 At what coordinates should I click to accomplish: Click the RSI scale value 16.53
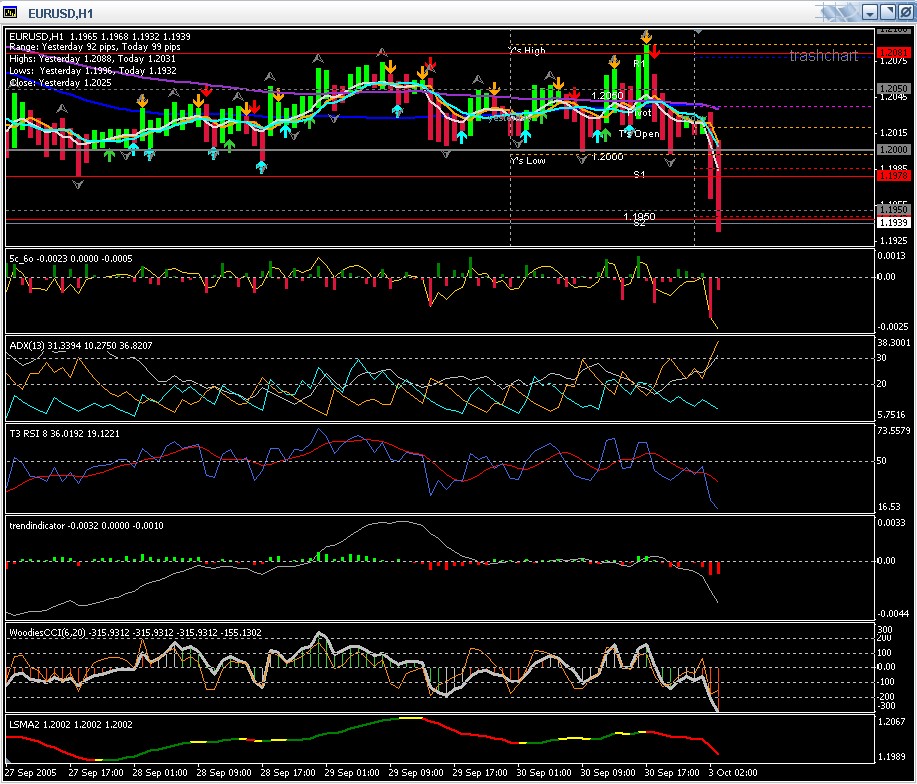889,507
